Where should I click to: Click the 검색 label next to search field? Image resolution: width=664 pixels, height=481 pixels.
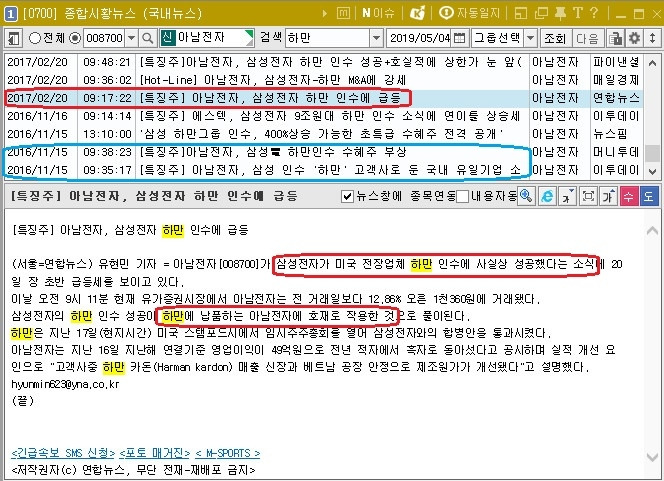click(271, 37)
